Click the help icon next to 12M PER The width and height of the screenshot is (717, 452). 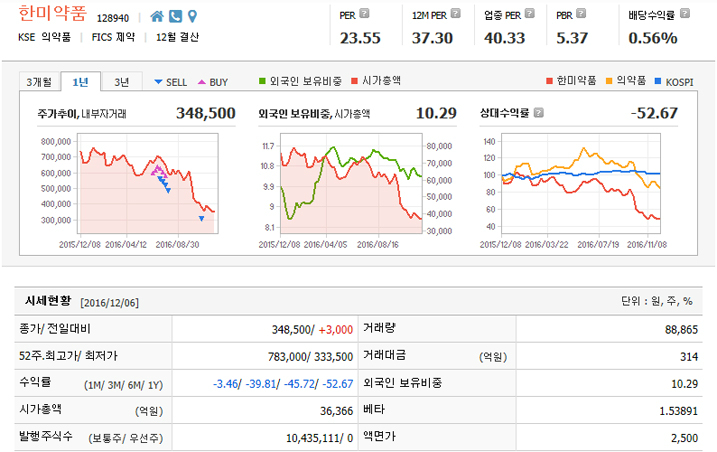tap(448, 15)
